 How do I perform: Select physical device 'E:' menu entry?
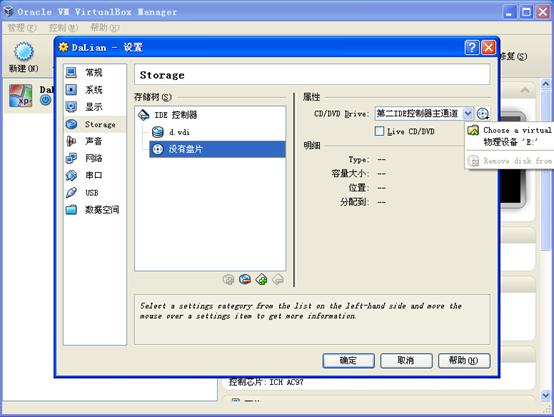[509, 142]
